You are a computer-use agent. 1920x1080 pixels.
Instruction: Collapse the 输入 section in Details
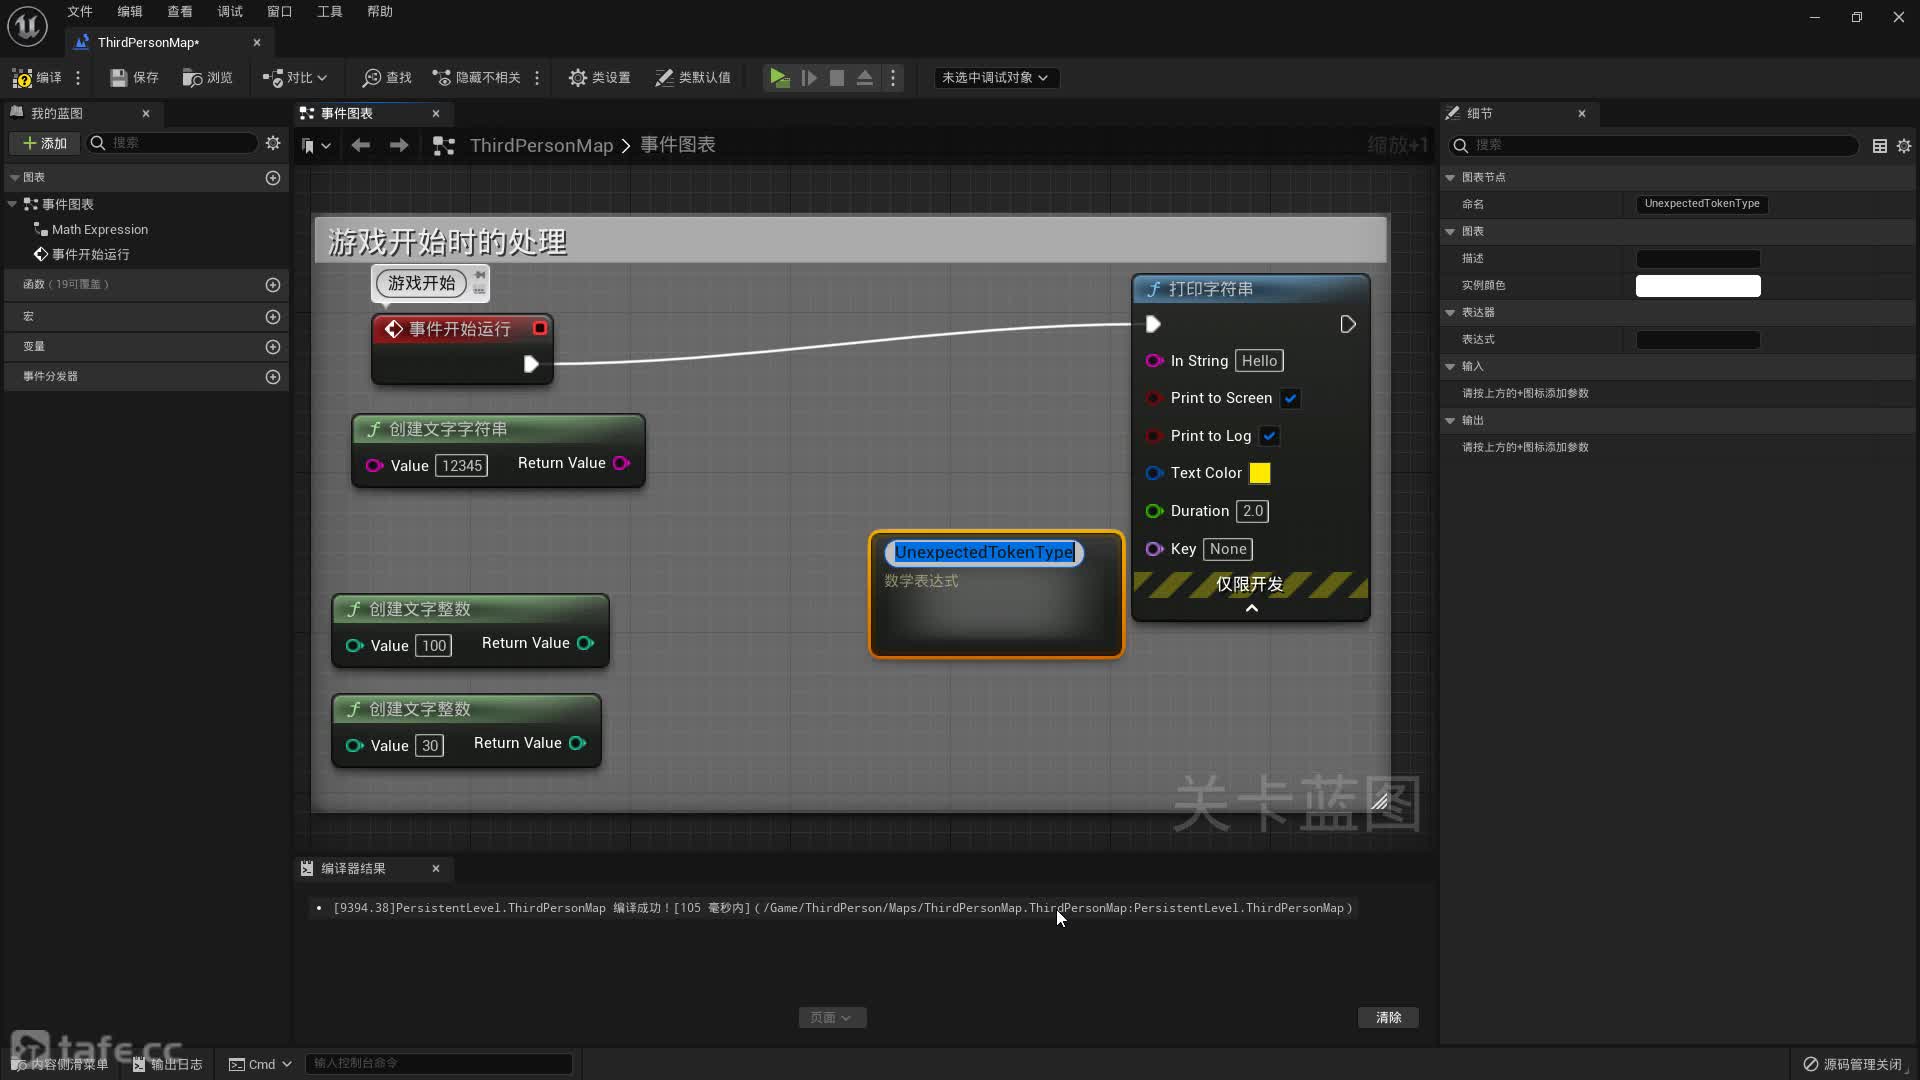(1450, 367)
